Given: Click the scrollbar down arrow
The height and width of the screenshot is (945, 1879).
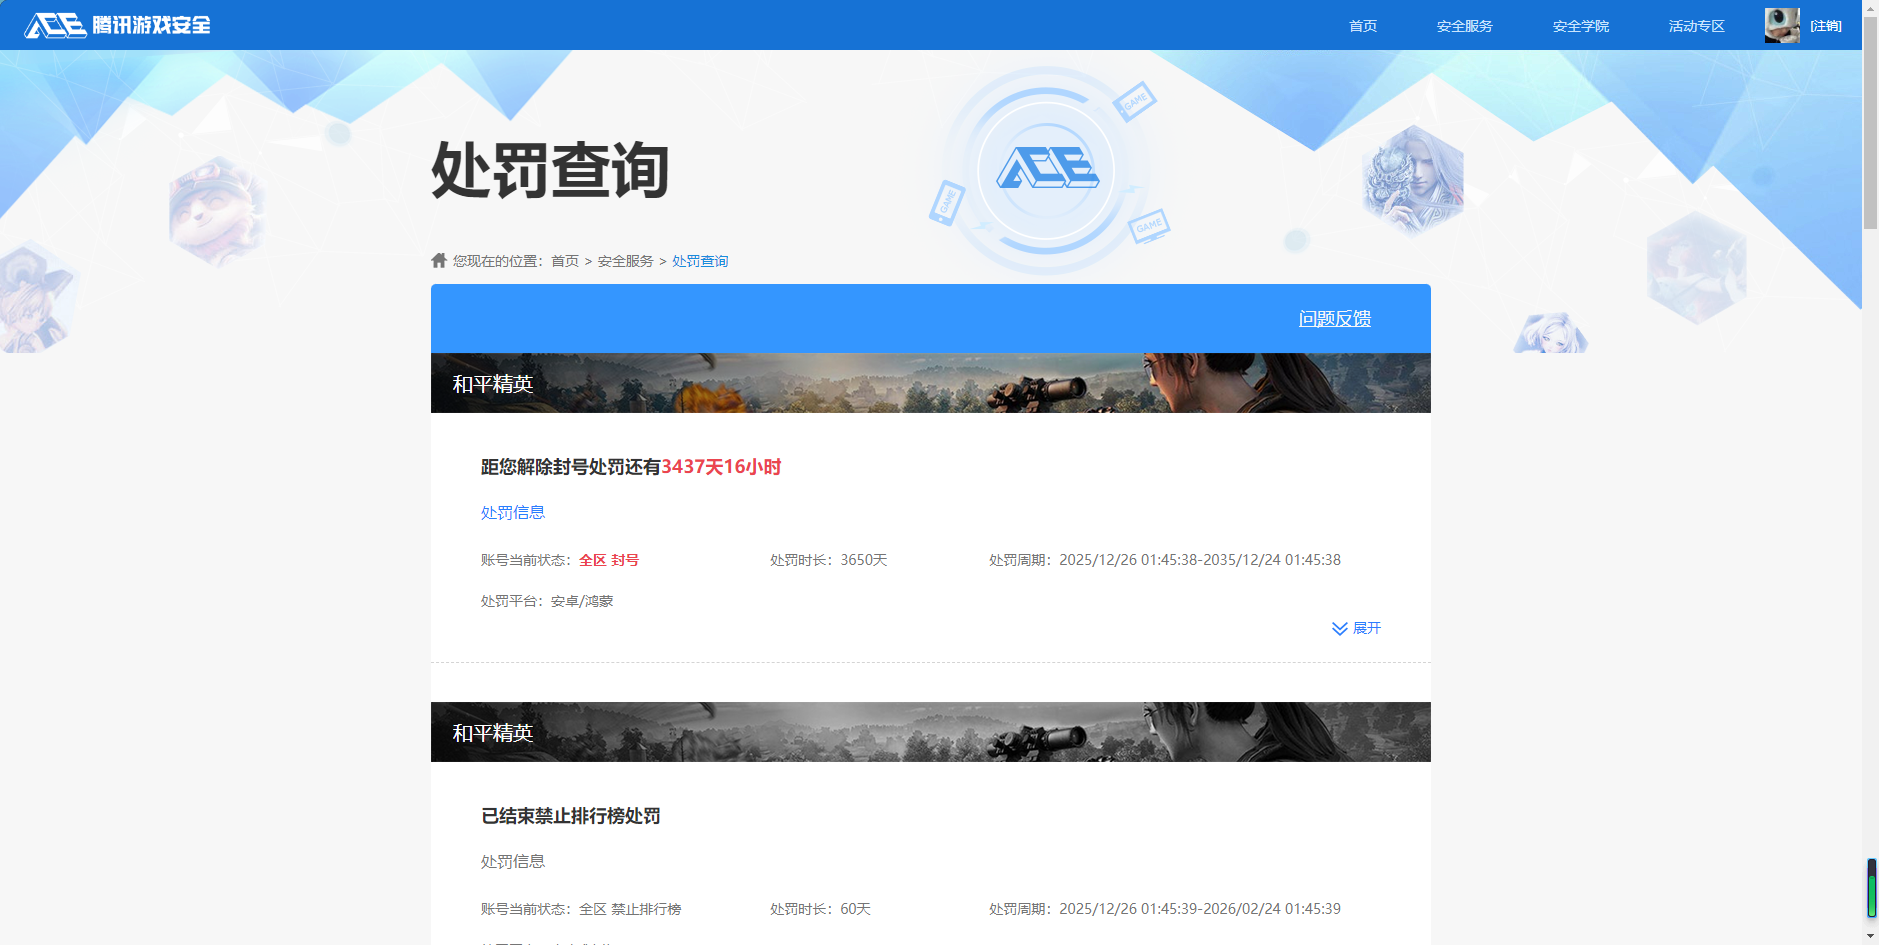Looking at the screenshot, I should 1870,936.
